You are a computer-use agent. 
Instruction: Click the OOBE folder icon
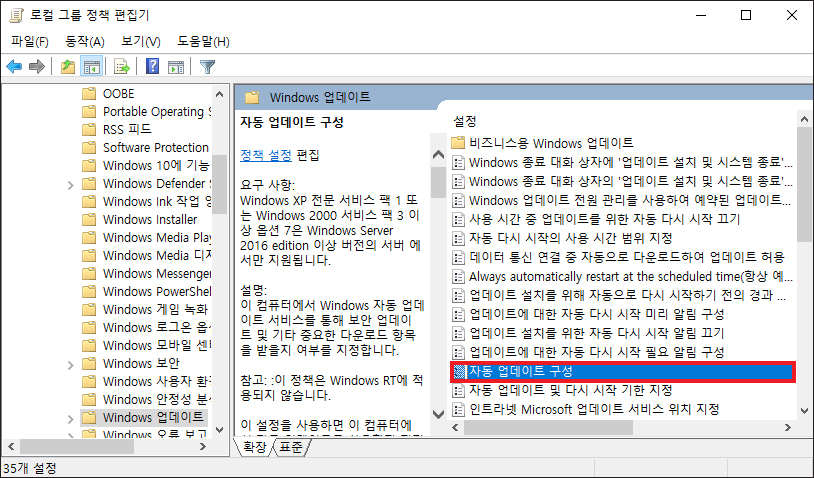(89, 93)
